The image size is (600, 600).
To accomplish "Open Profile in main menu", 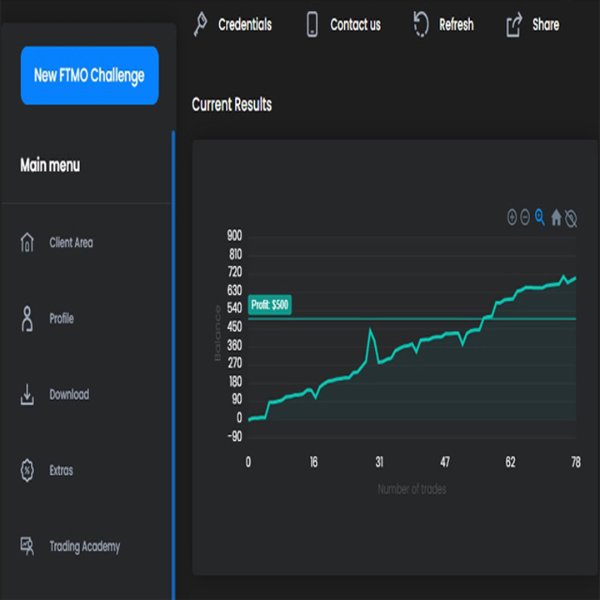I will tap(61, 318).
